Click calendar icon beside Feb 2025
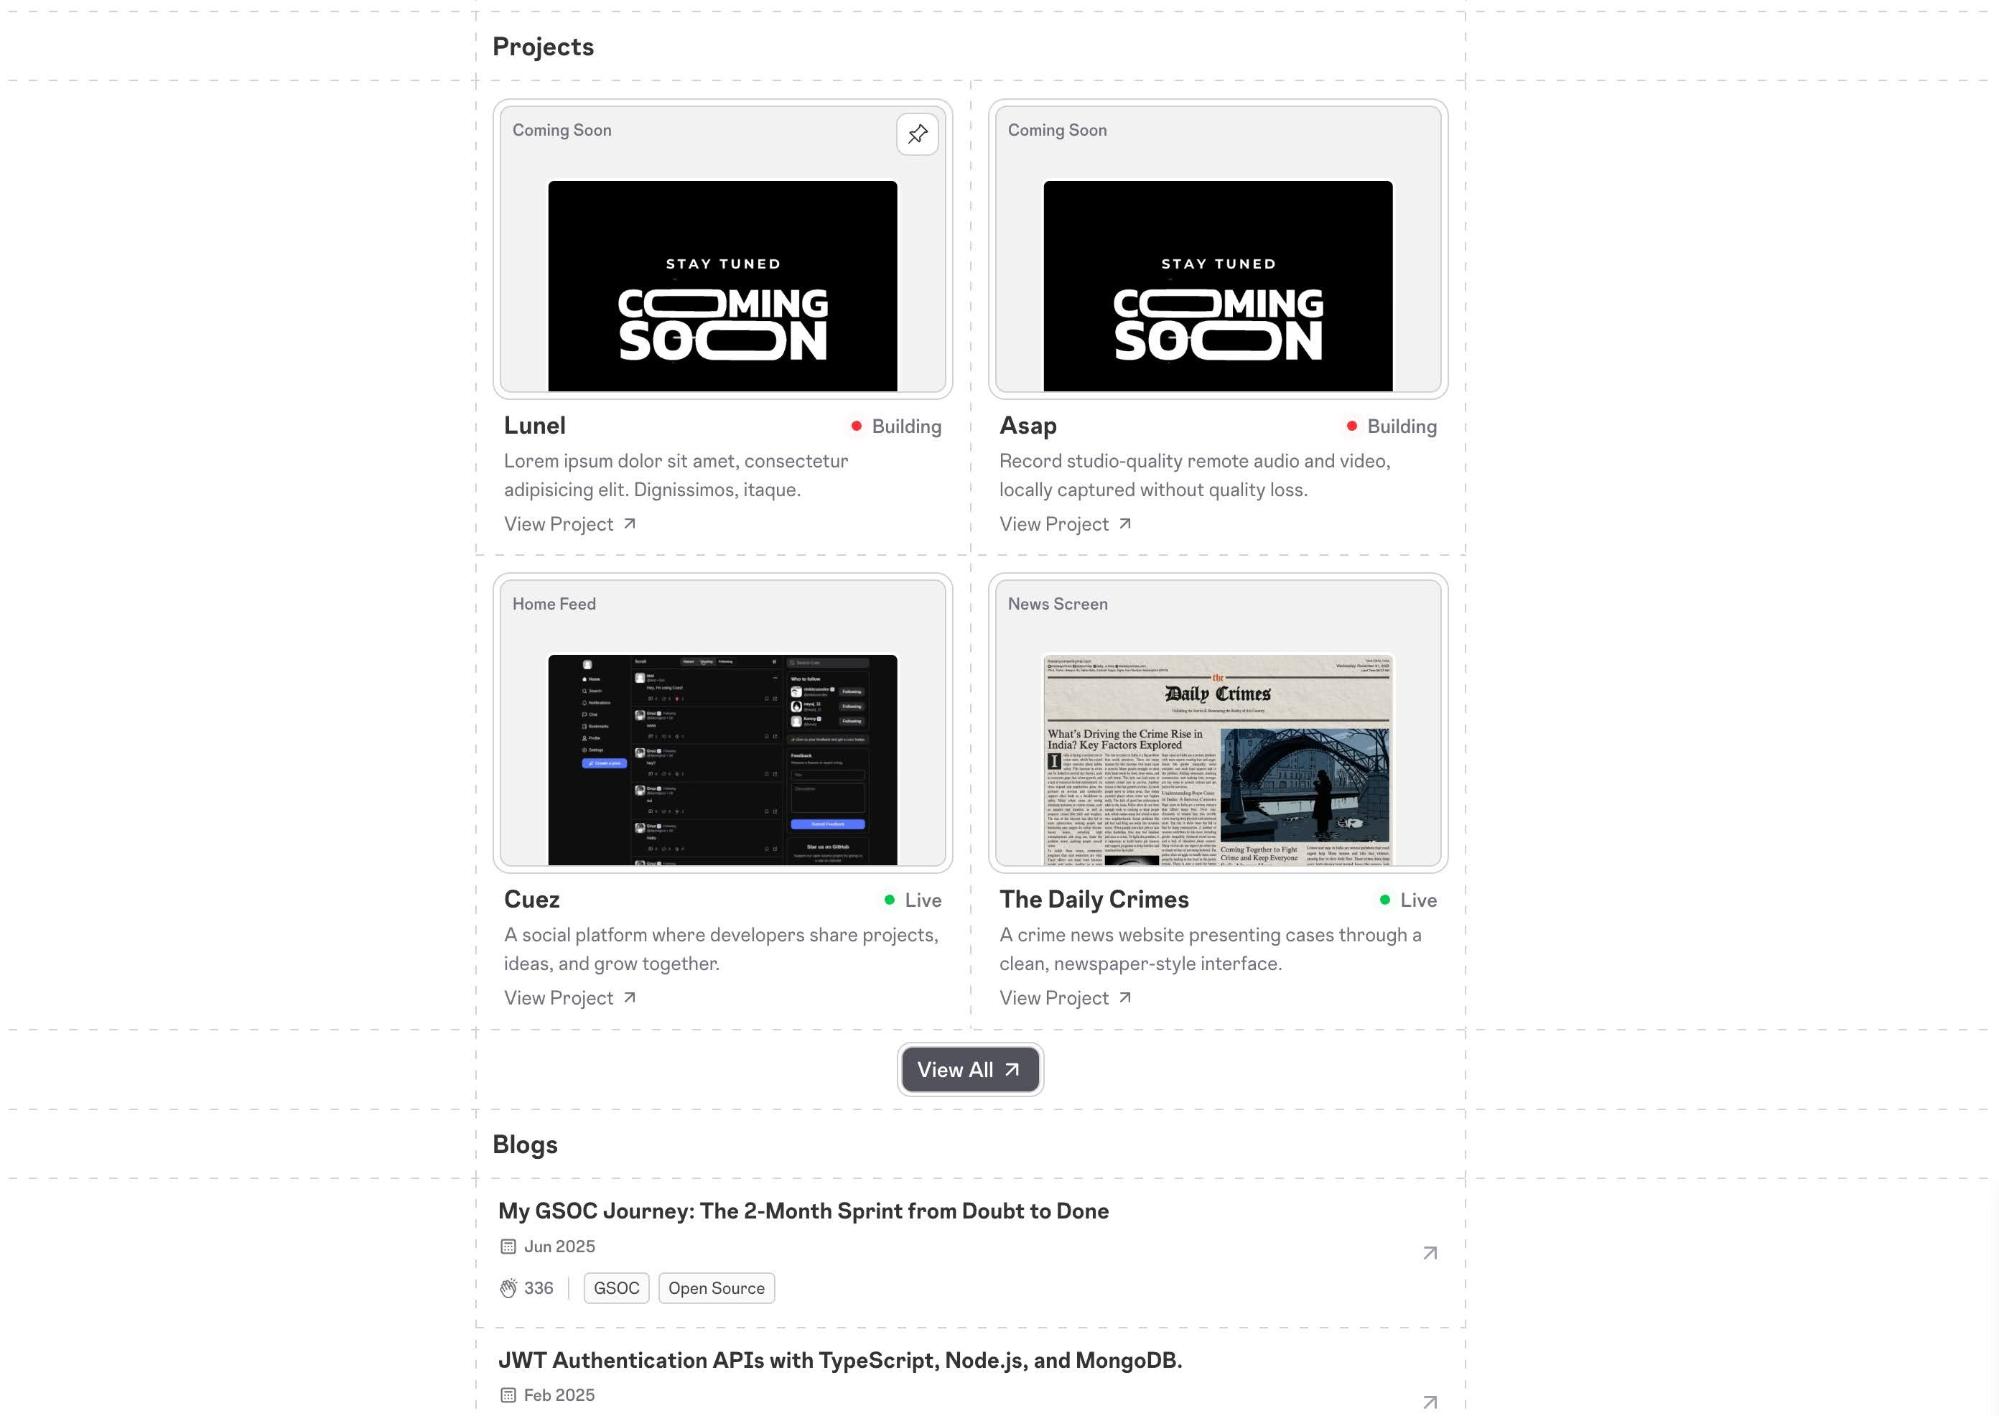Screen dimensions: 1999x1416 coord(508,1395)
